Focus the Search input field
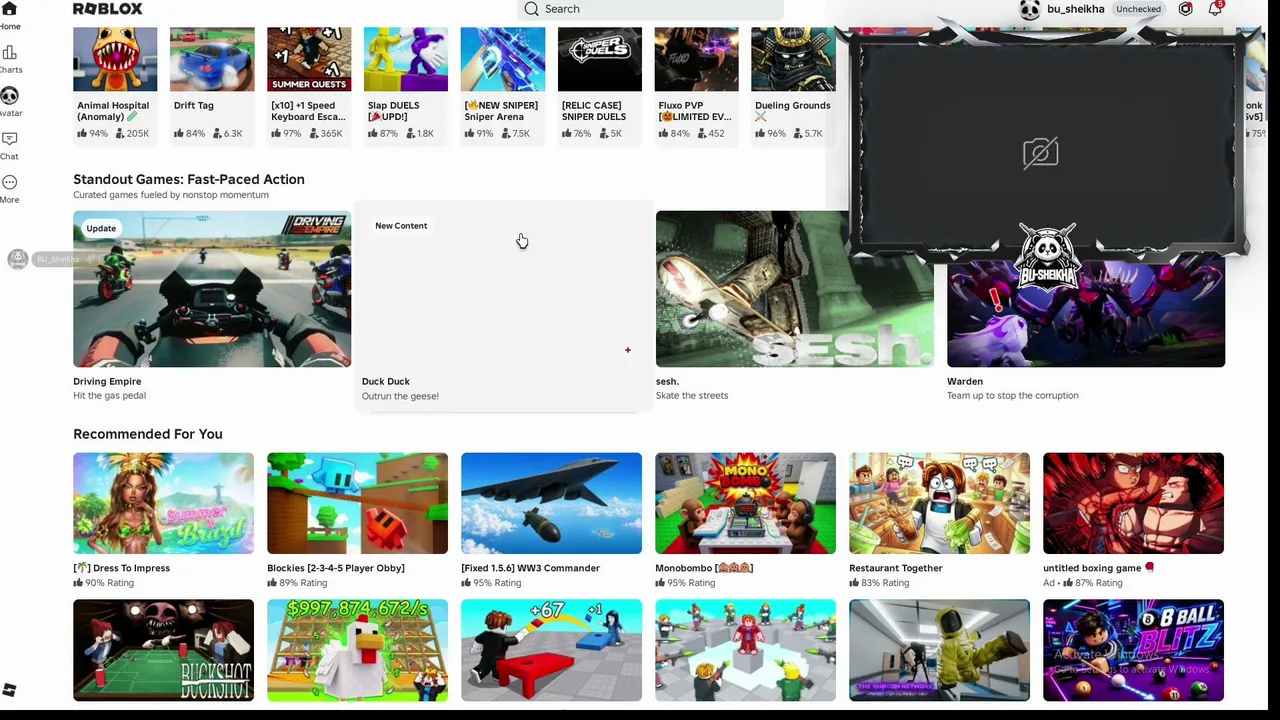 click(650, 9)
